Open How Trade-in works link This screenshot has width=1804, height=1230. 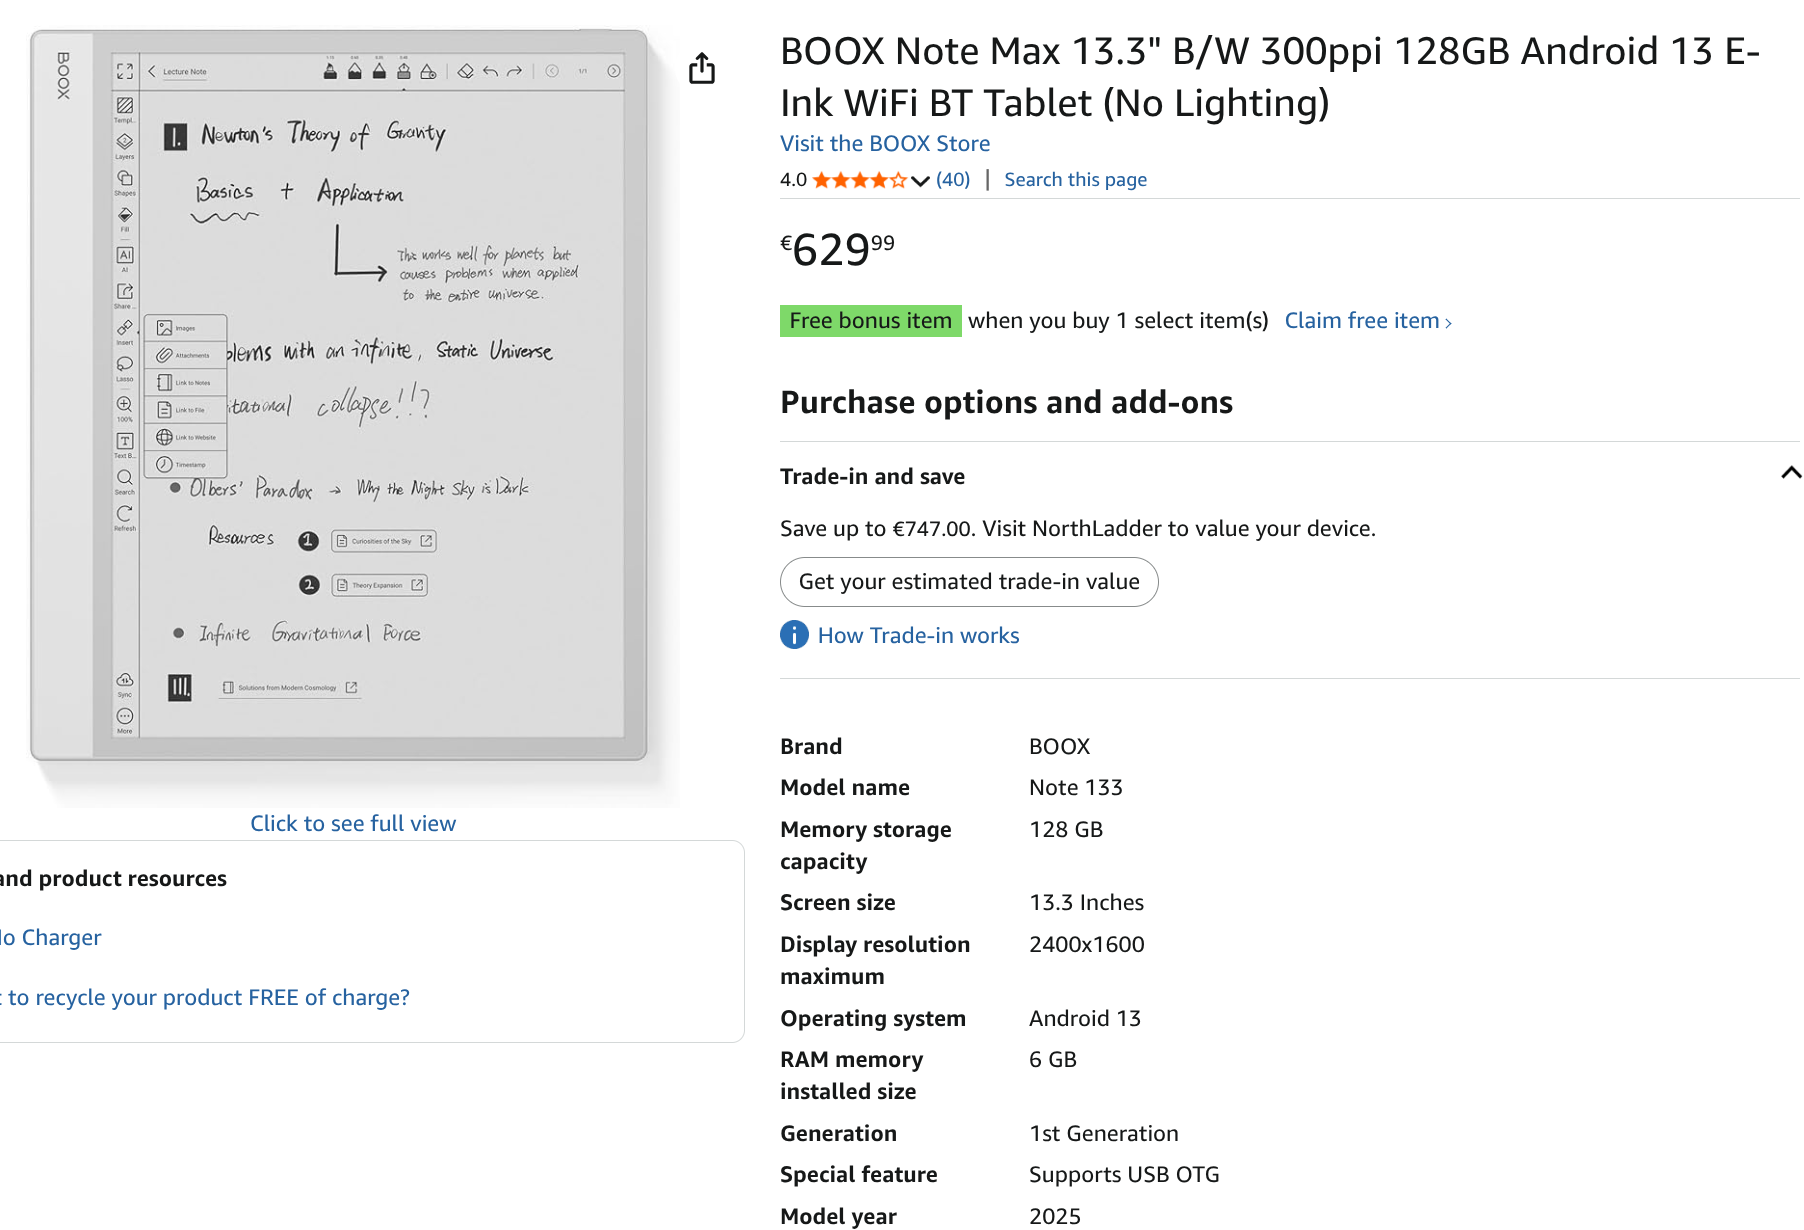coord(918,636)
